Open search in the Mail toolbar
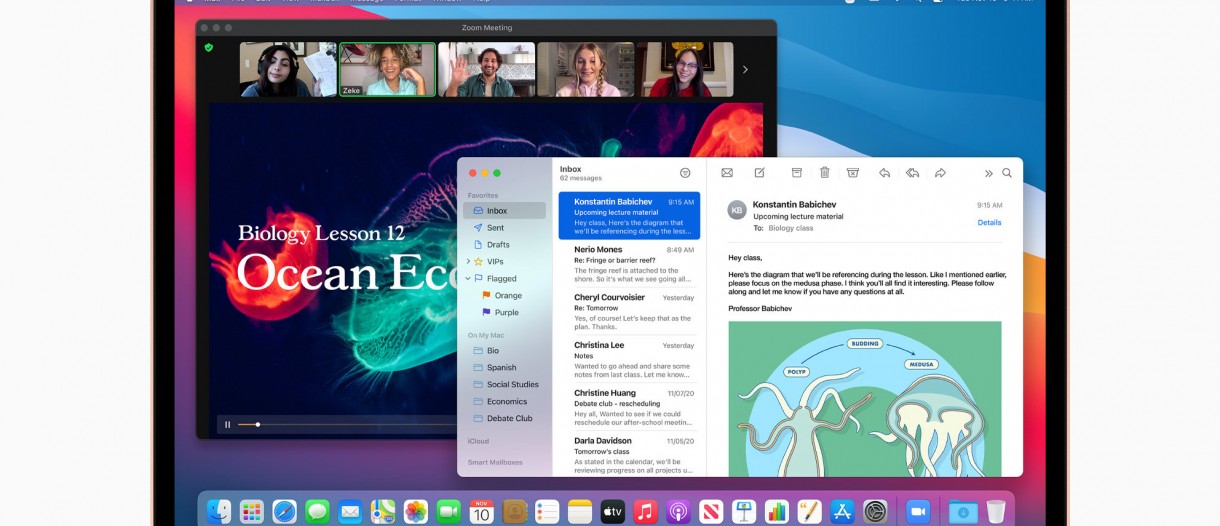Viewport: 1220px width, 526px height. (1007, 173)
